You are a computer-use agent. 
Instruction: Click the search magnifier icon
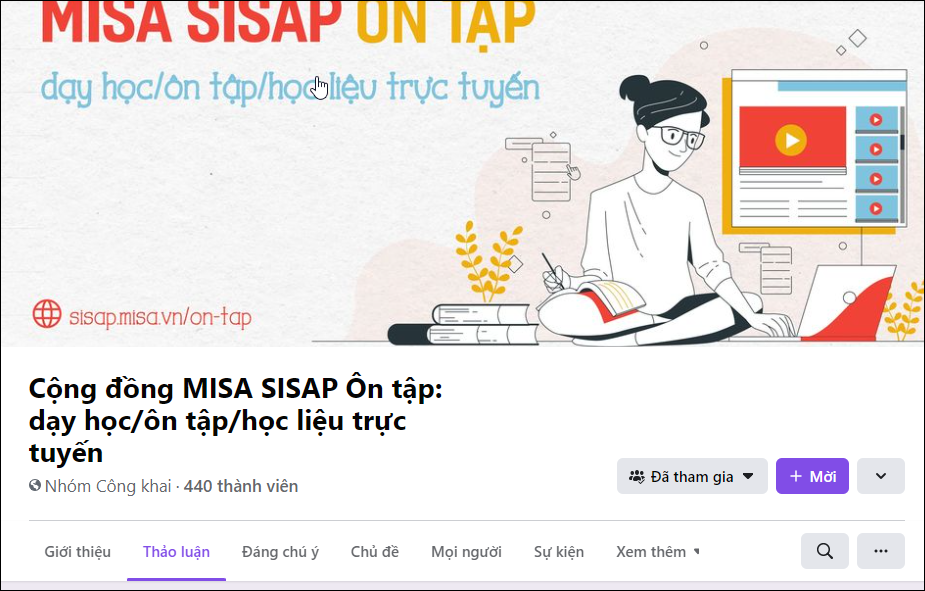[x=824, y=551]
